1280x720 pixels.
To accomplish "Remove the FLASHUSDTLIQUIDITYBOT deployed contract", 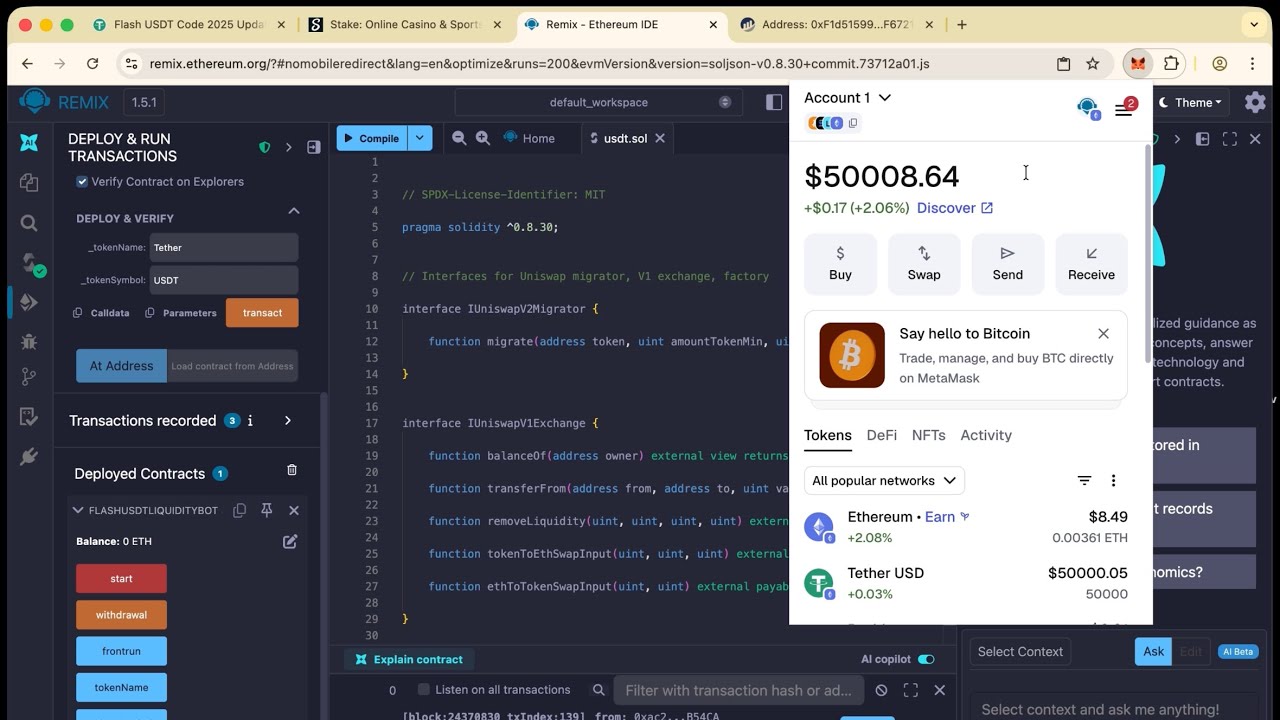I will coord(294,510).
